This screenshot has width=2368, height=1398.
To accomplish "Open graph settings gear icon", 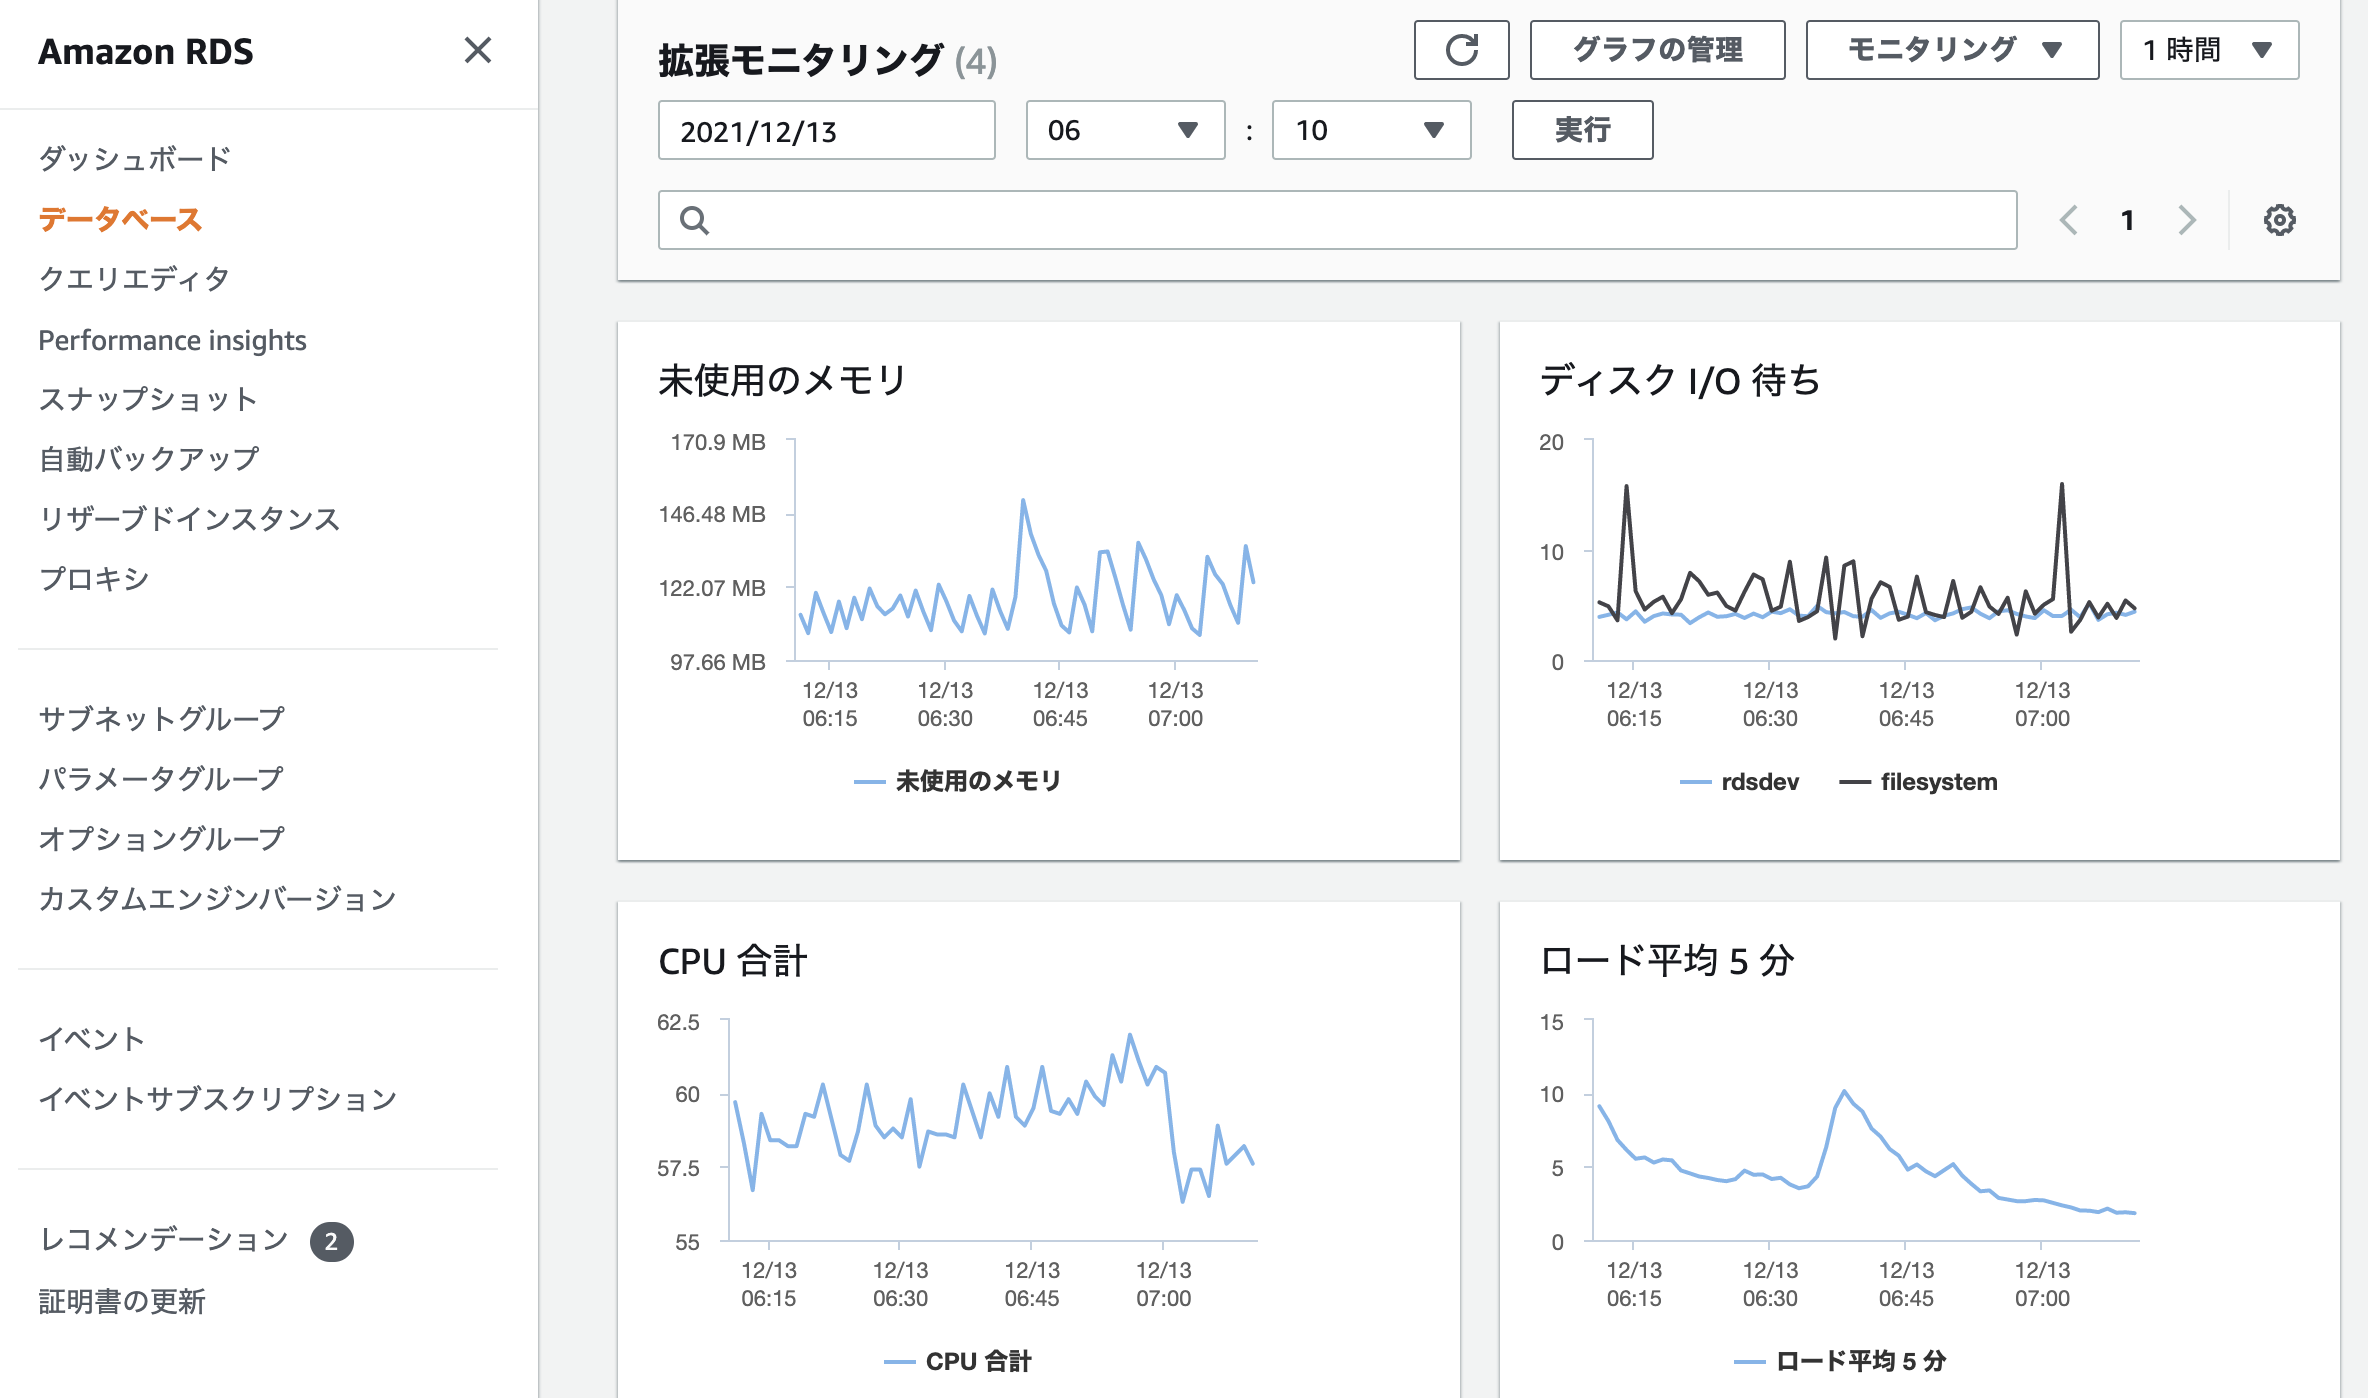I will 2279,220.
